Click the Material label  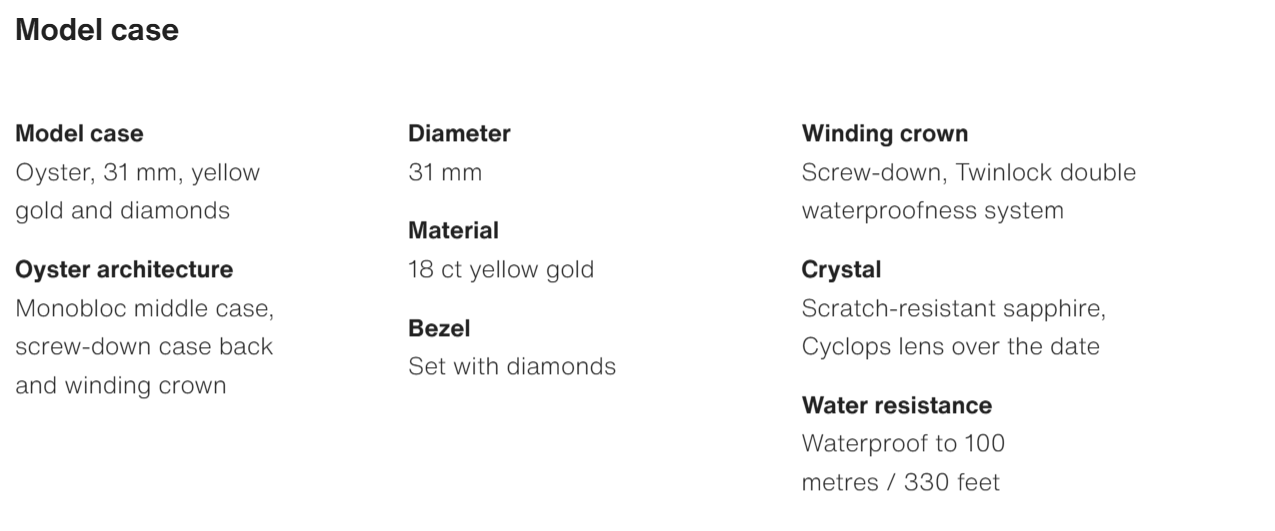coord(453,231)
